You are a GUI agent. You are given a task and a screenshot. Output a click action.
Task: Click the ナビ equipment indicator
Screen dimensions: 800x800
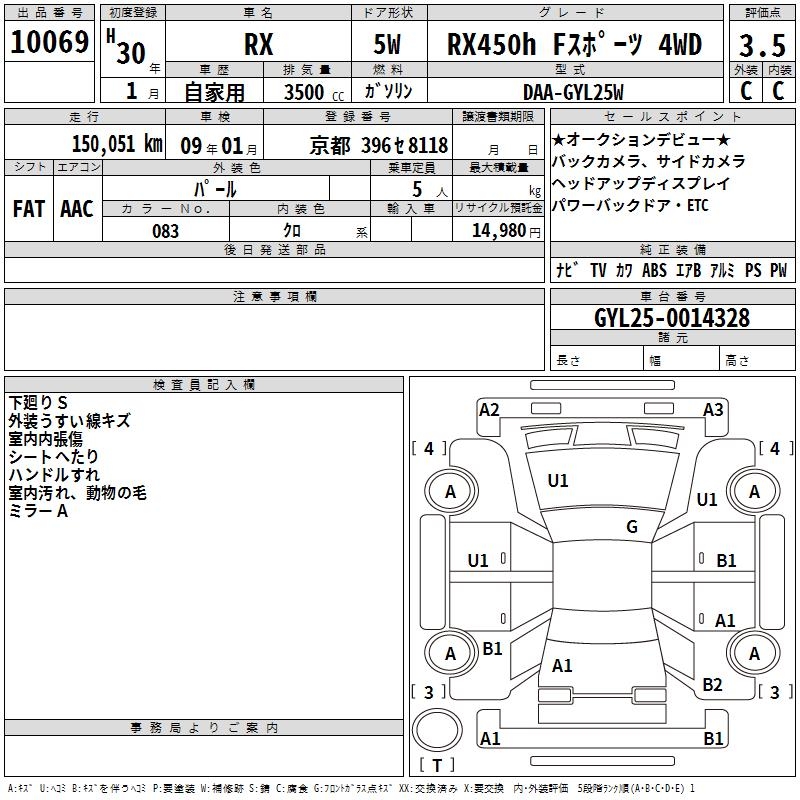(x=567, y=270)
